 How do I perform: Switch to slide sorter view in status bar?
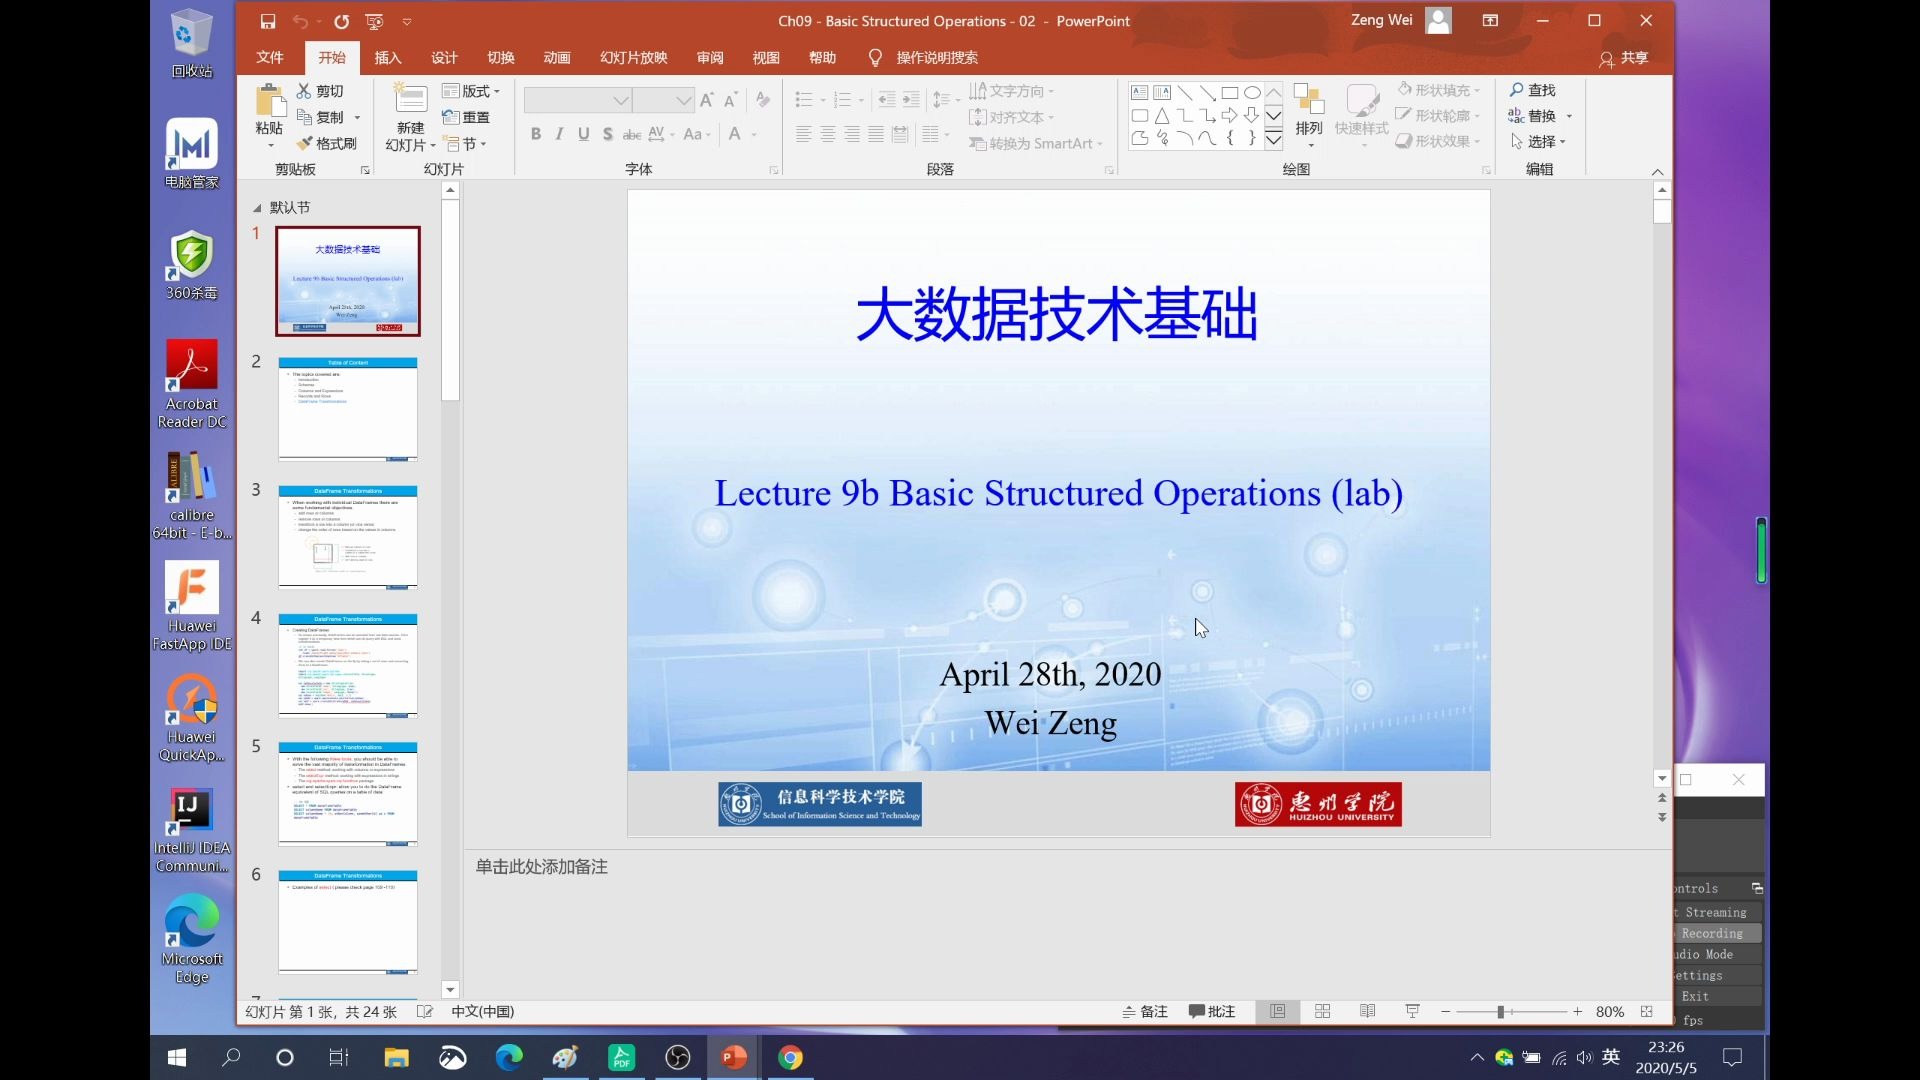coord(1322,1011)
